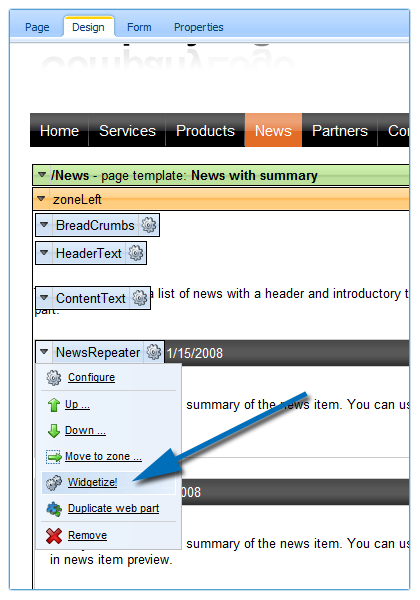This screenshot has width=420, height=600.
Task: Choose Up ... from the context menu
Action: click(x=77, y=404)
